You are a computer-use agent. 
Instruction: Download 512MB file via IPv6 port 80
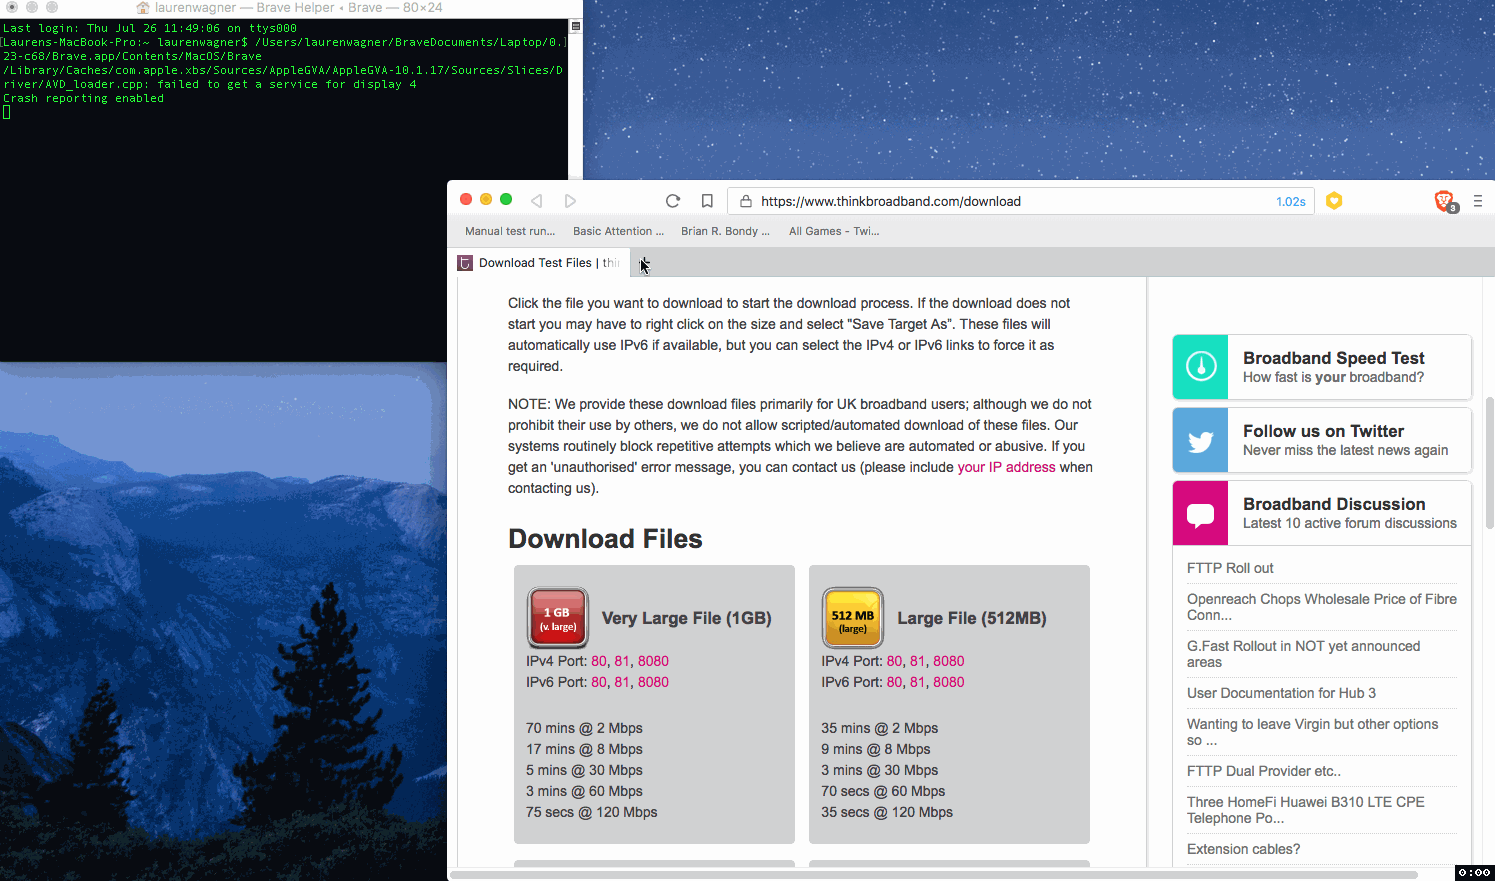pyautogui.click(x=894, y=682)
